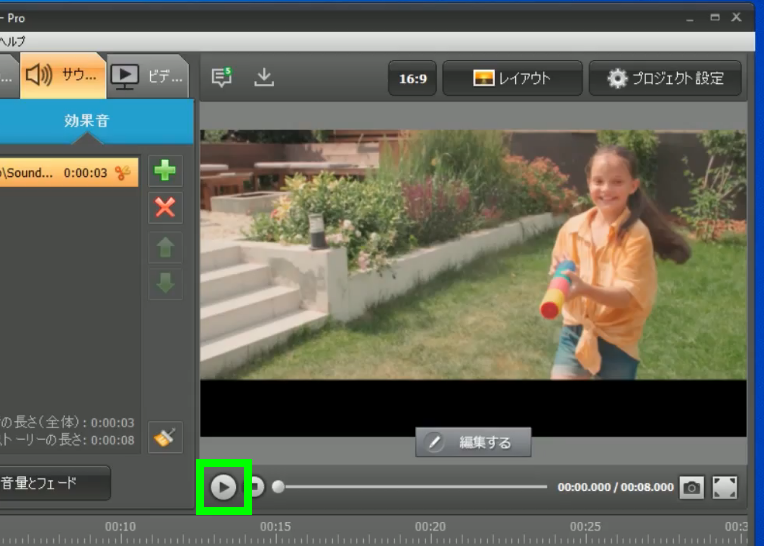
Task: Remove the sound using the red X icon
Action: [x=165, y=208]
